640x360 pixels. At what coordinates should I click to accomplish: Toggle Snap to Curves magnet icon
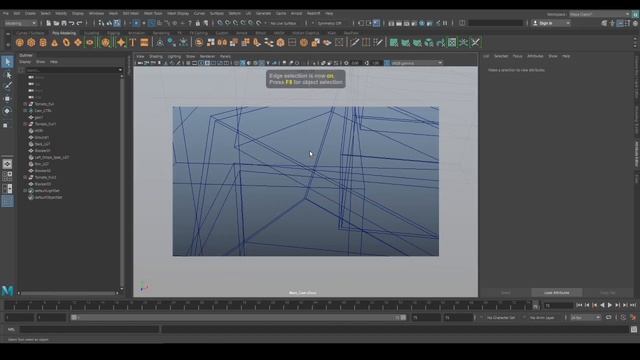tap(228, 23)
